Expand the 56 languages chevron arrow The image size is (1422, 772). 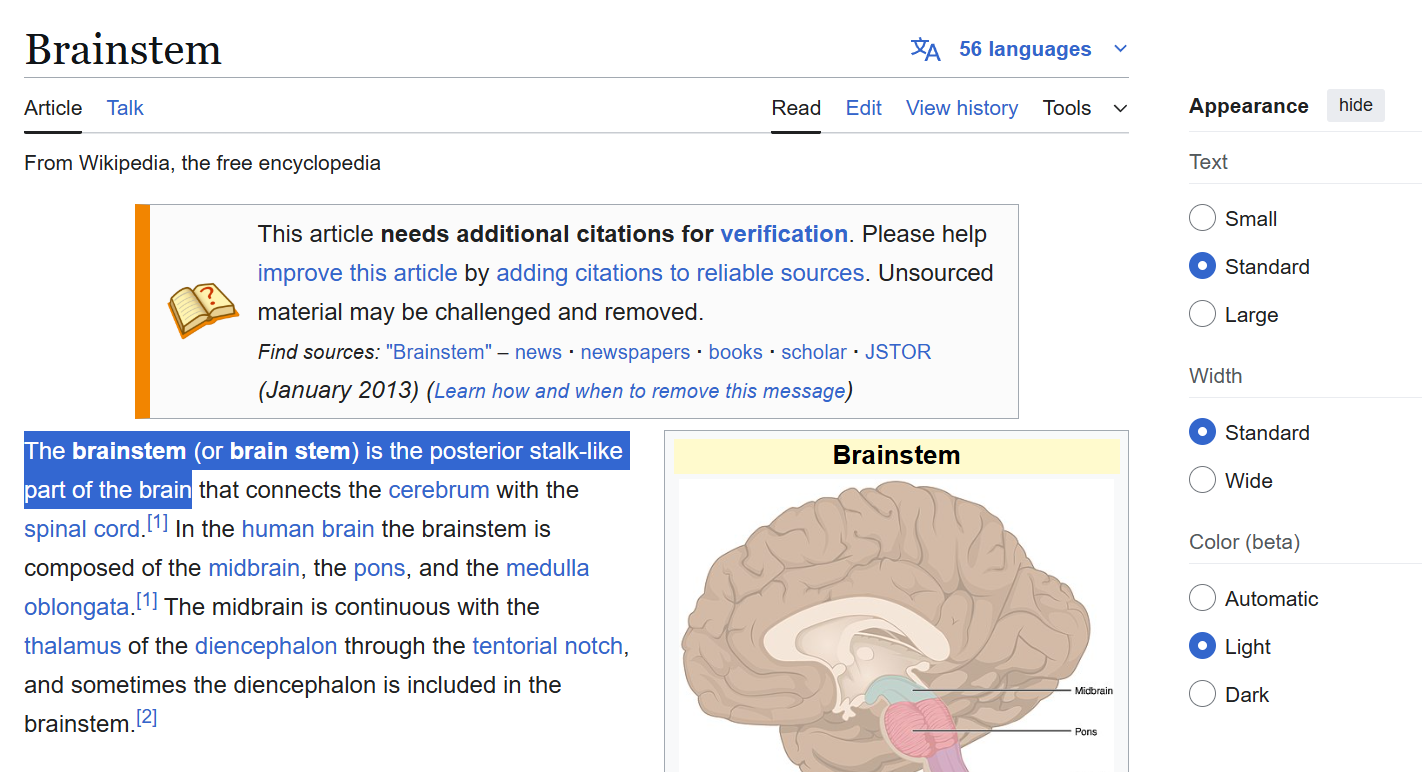1120,49
